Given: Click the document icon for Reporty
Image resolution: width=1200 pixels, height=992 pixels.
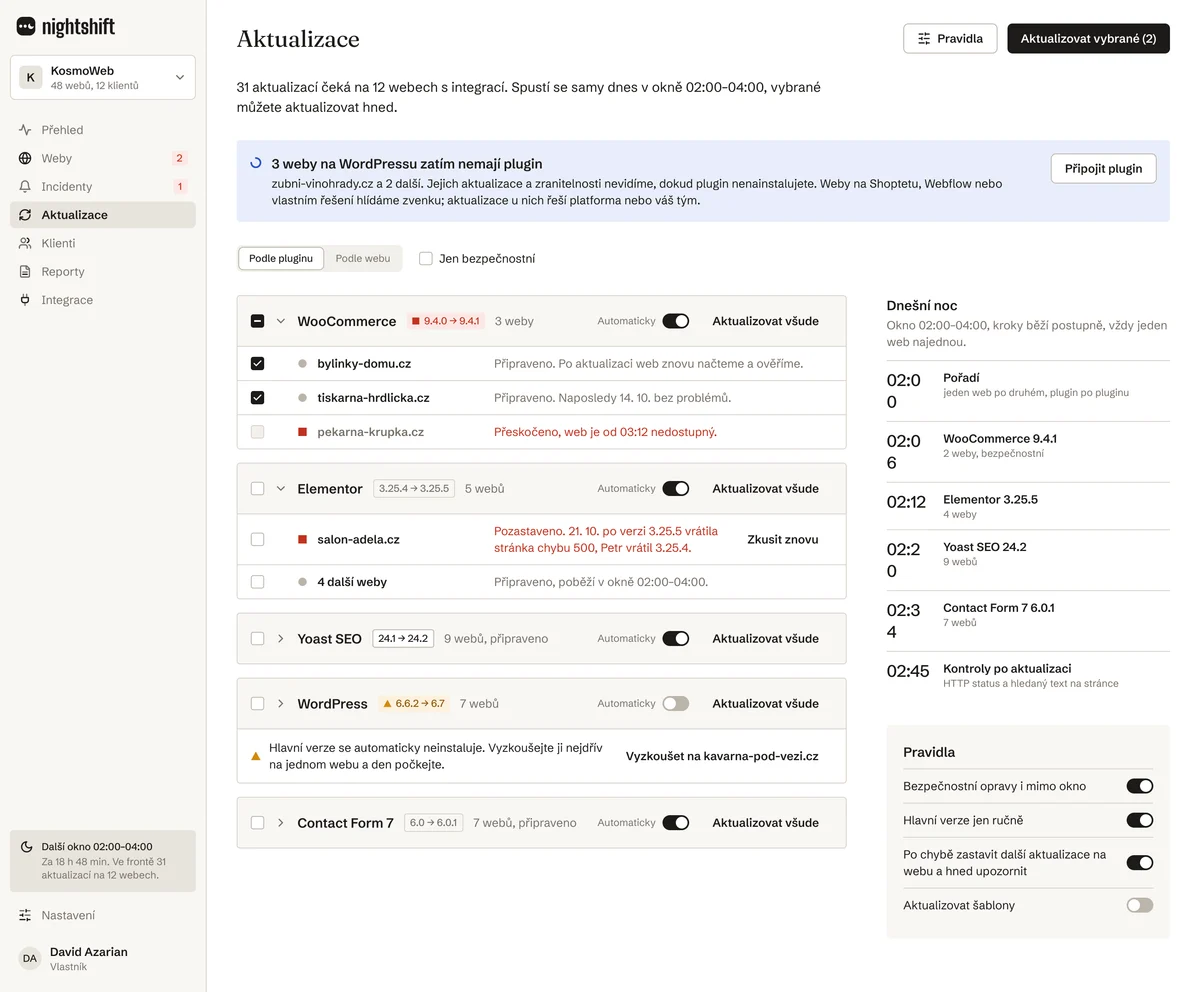Looking at the screenshot, I should [x=25, y=272].
